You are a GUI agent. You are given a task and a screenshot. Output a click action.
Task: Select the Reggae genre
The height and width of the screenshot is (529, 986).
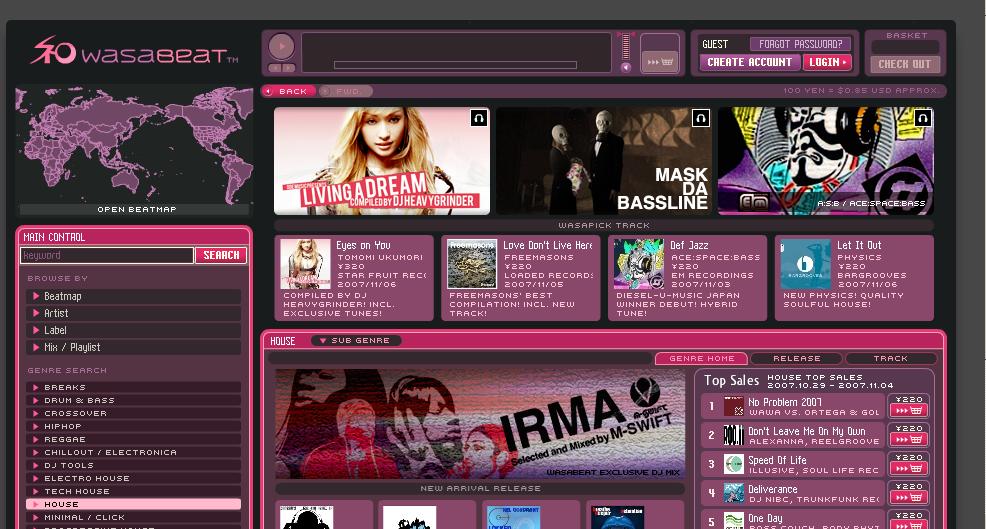click(133, 439)
